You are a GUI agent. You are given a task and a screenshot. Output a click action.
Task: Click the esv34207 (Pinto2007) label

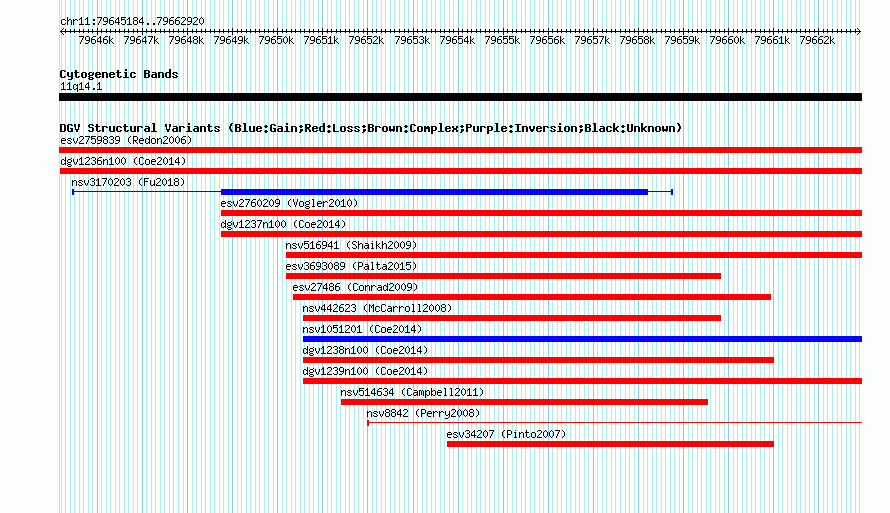pyautogui.click(x=506, y=434)
